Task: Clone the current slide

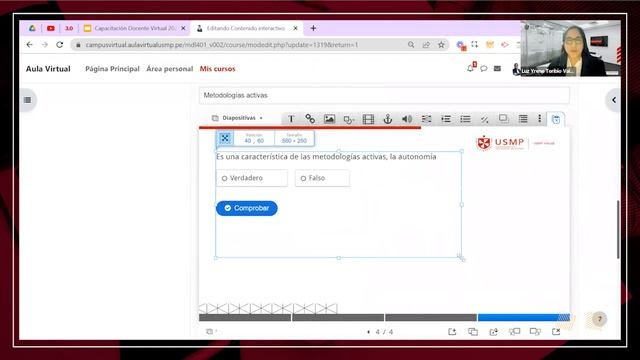Action: click(473, 332)
